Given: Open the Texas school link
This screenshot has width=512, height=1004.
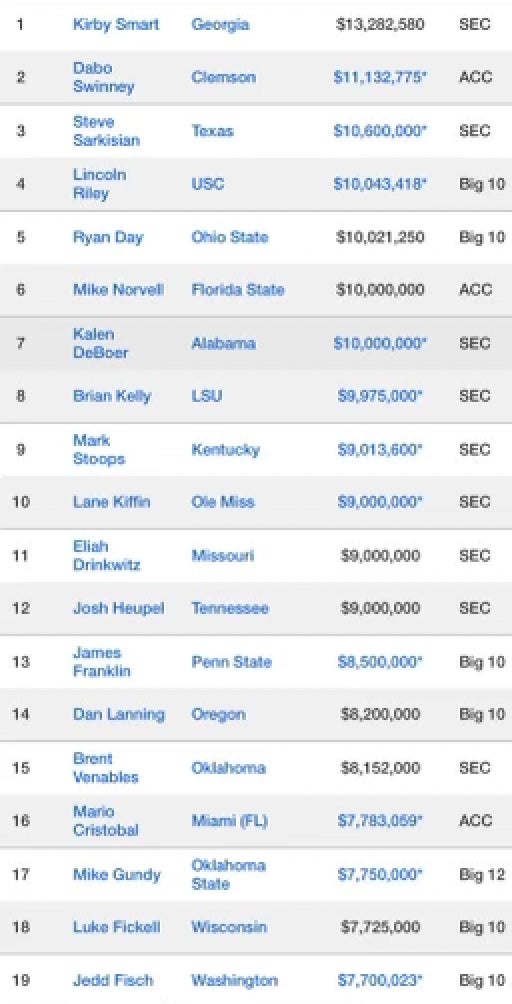Looking at the screenshot, I should [x=212, y=131].
